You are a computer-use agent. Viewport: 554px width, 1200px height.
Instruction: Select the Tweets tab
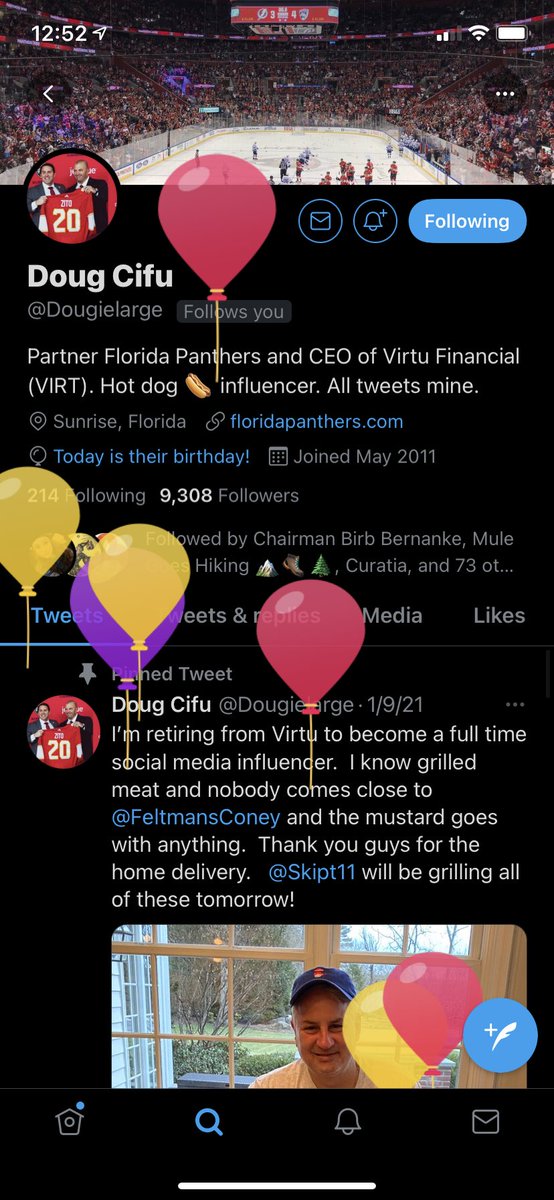pyautogui.click(x=67, y=615)
